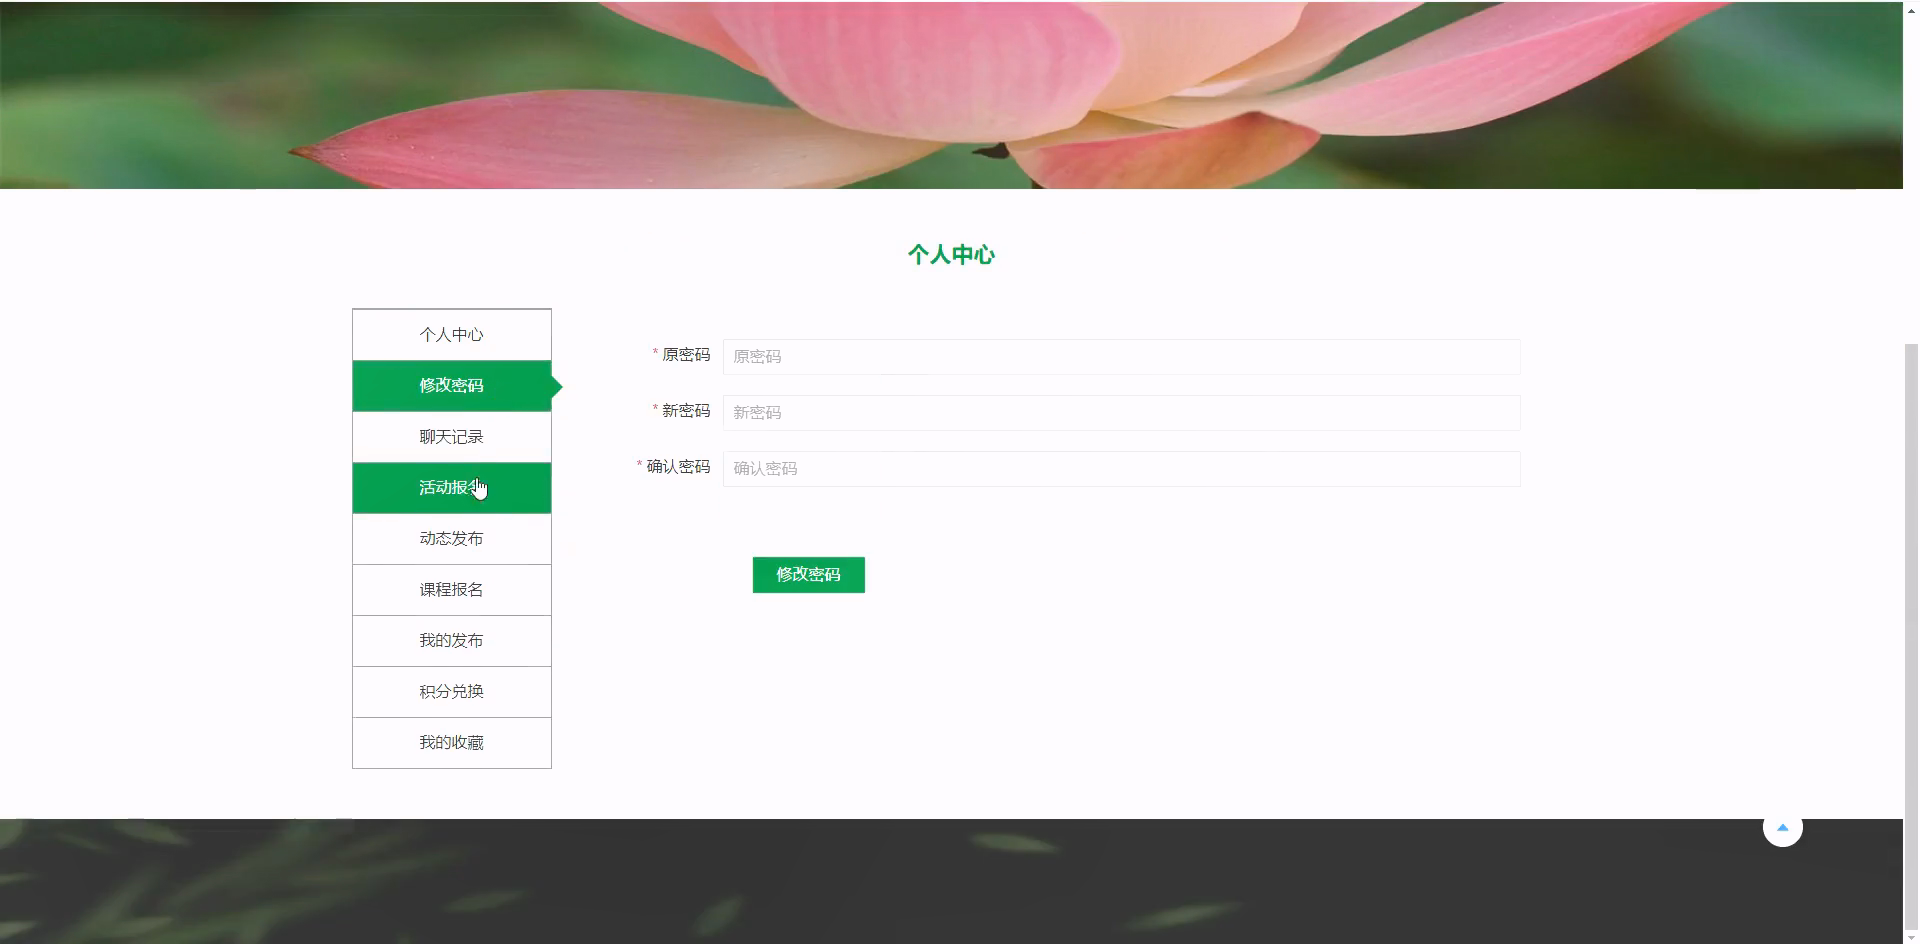The height and width of the screenshot is (944, 1920).
Task: Go to 积分兑换 in the sidebar
Action: click(x=451, y=692)
